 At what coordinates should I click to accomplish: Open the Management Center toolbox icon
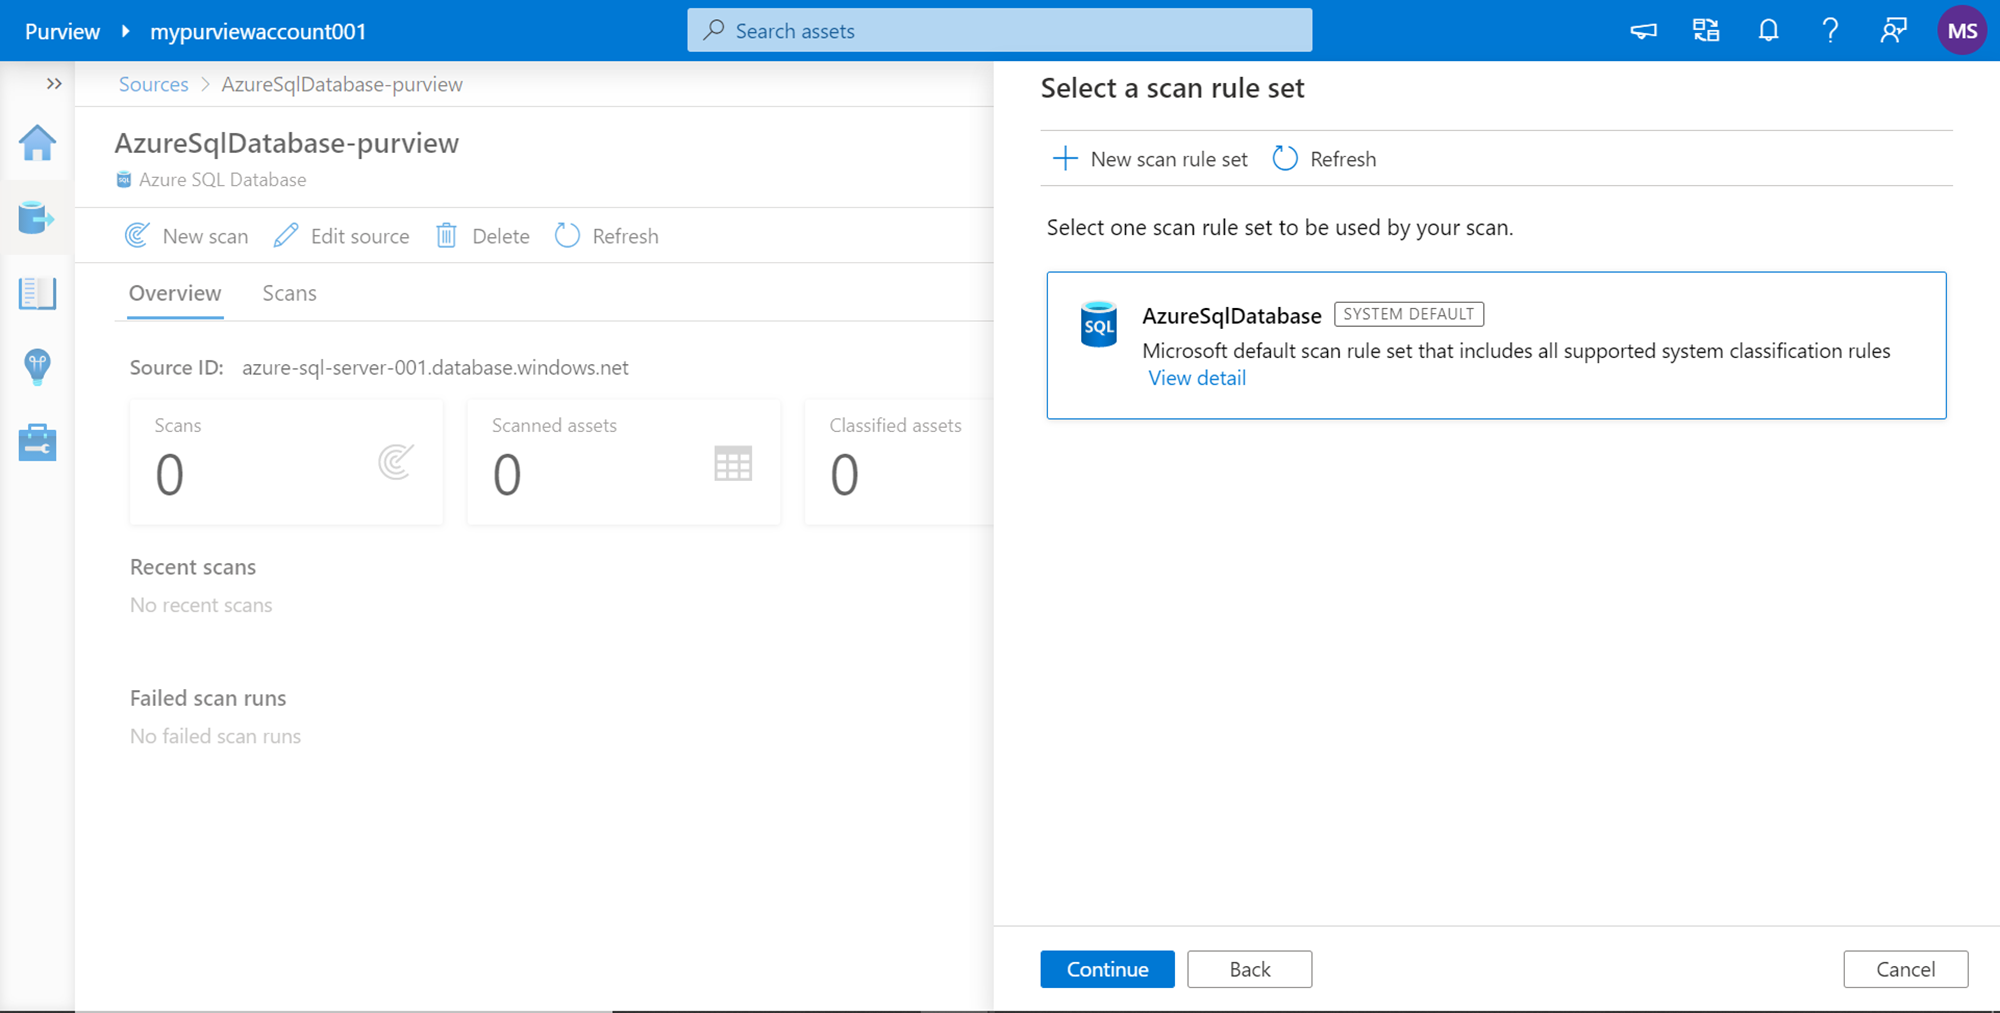click(x=37, y=442)
